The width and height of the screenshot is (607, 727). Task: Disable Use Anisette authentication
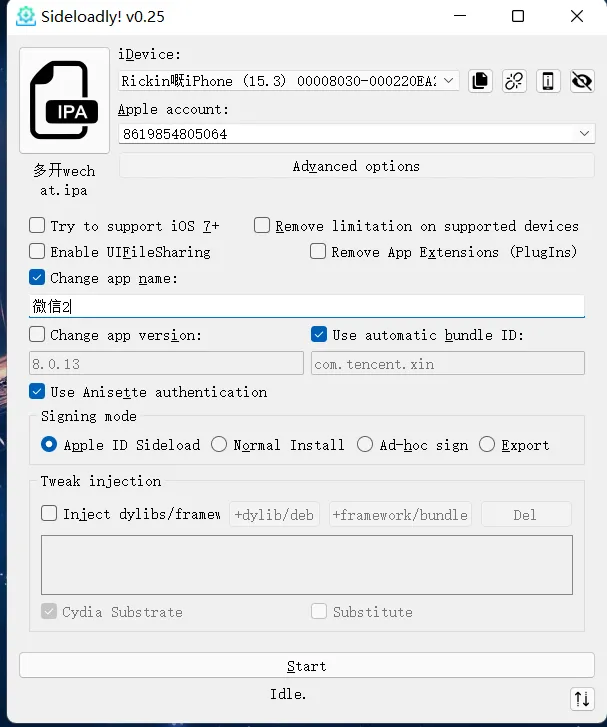tap(37, 392)
